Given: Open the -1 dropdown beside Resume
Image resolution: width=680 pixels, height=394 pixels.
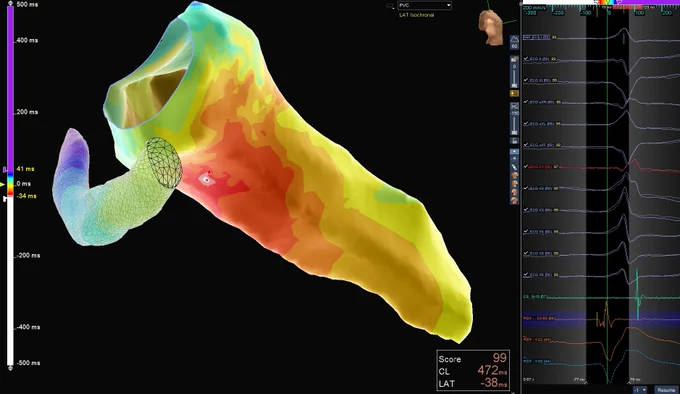Looking at the screenshot, I should [x=640, y=390].
